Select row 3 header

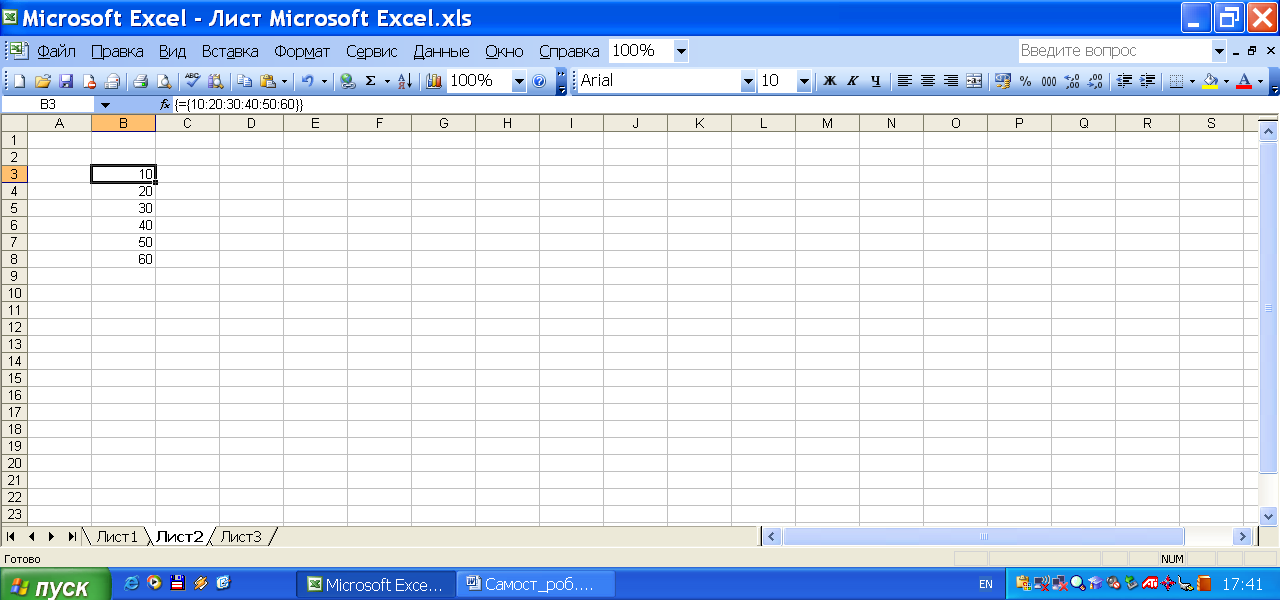[14, 174]
